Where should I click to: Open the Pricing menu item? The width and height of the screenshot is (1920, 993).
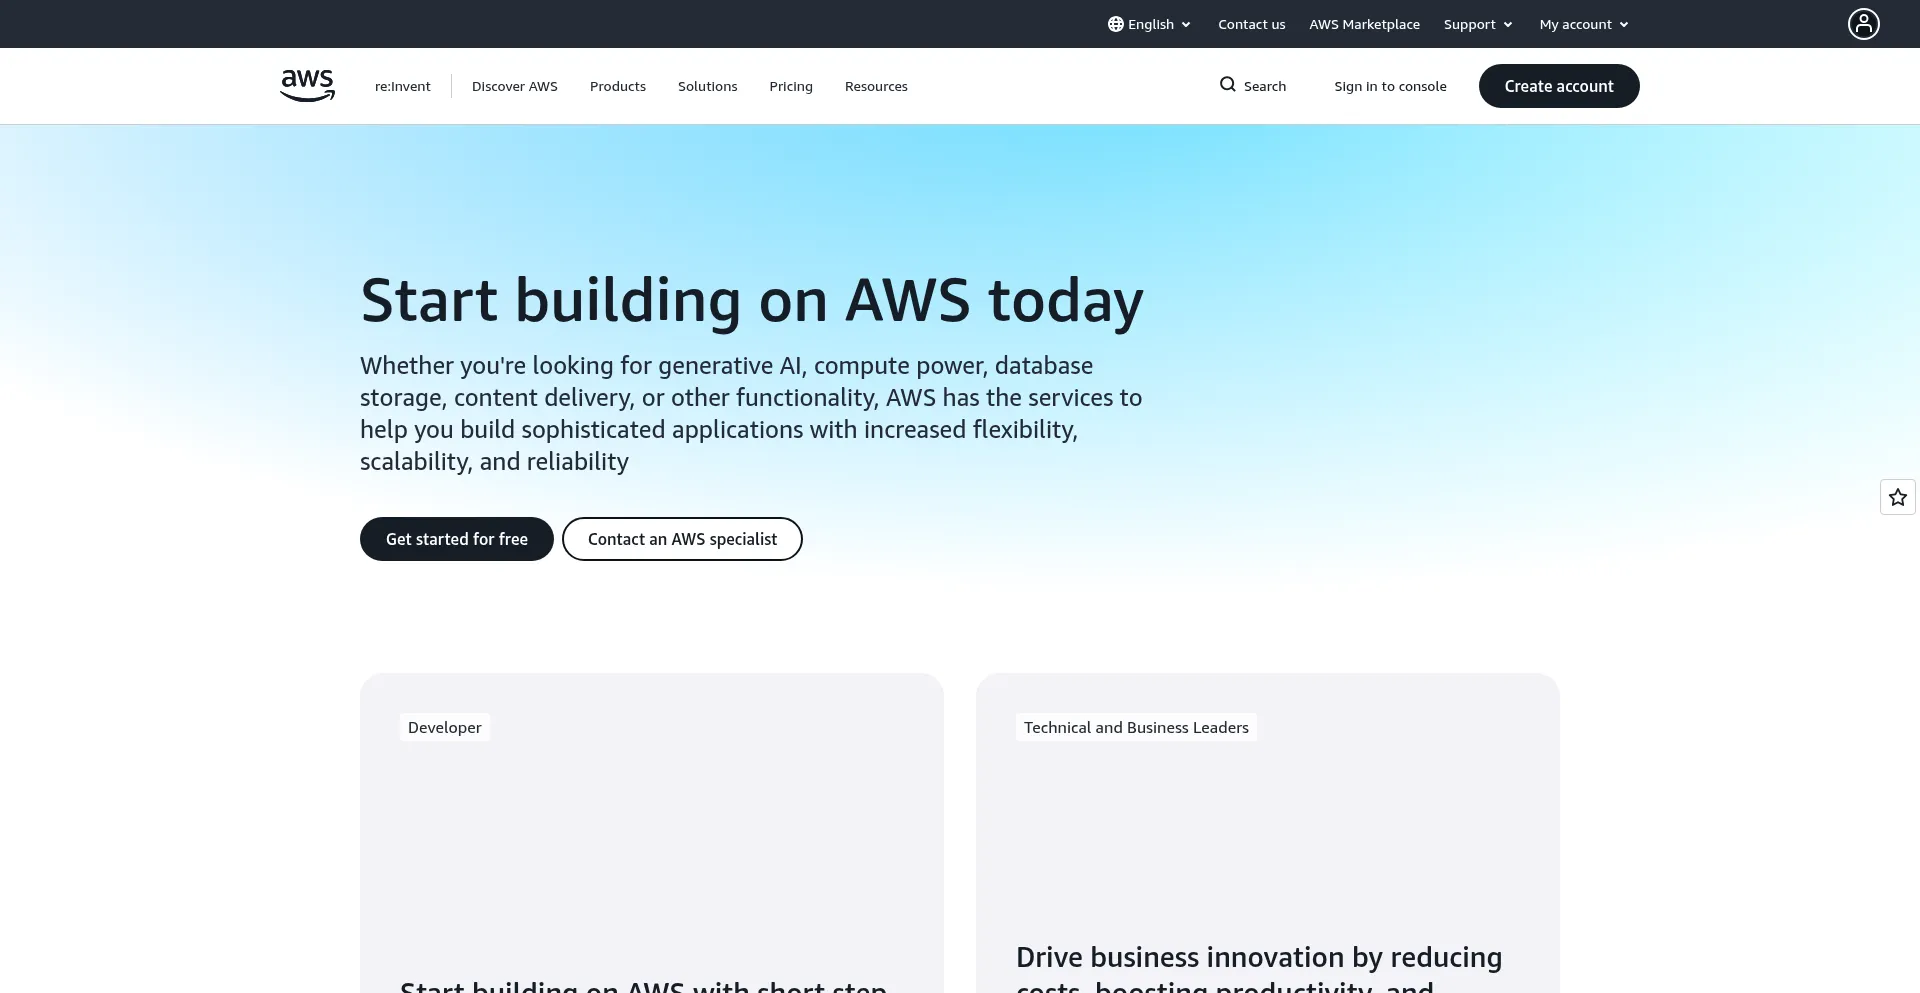pyautogui.click(x=791, y=86)
